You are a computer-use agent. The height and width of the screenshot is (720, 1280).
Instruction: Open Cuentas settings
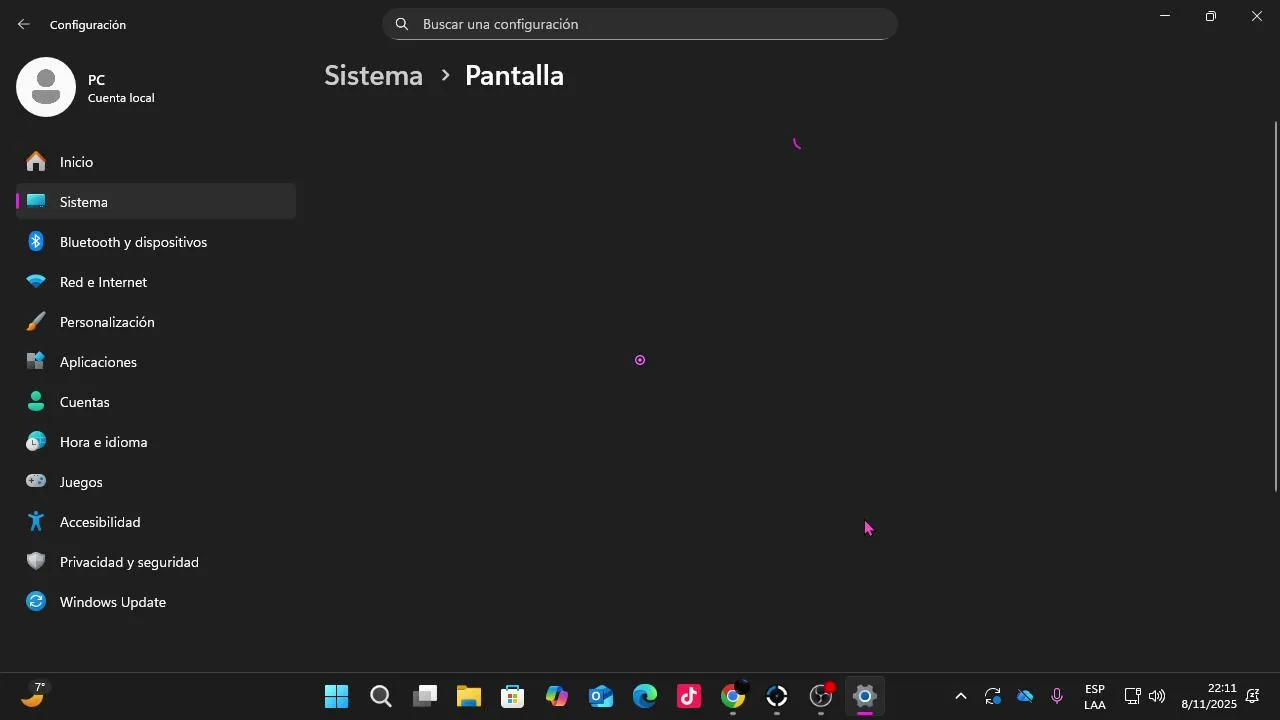pos(156,402)
